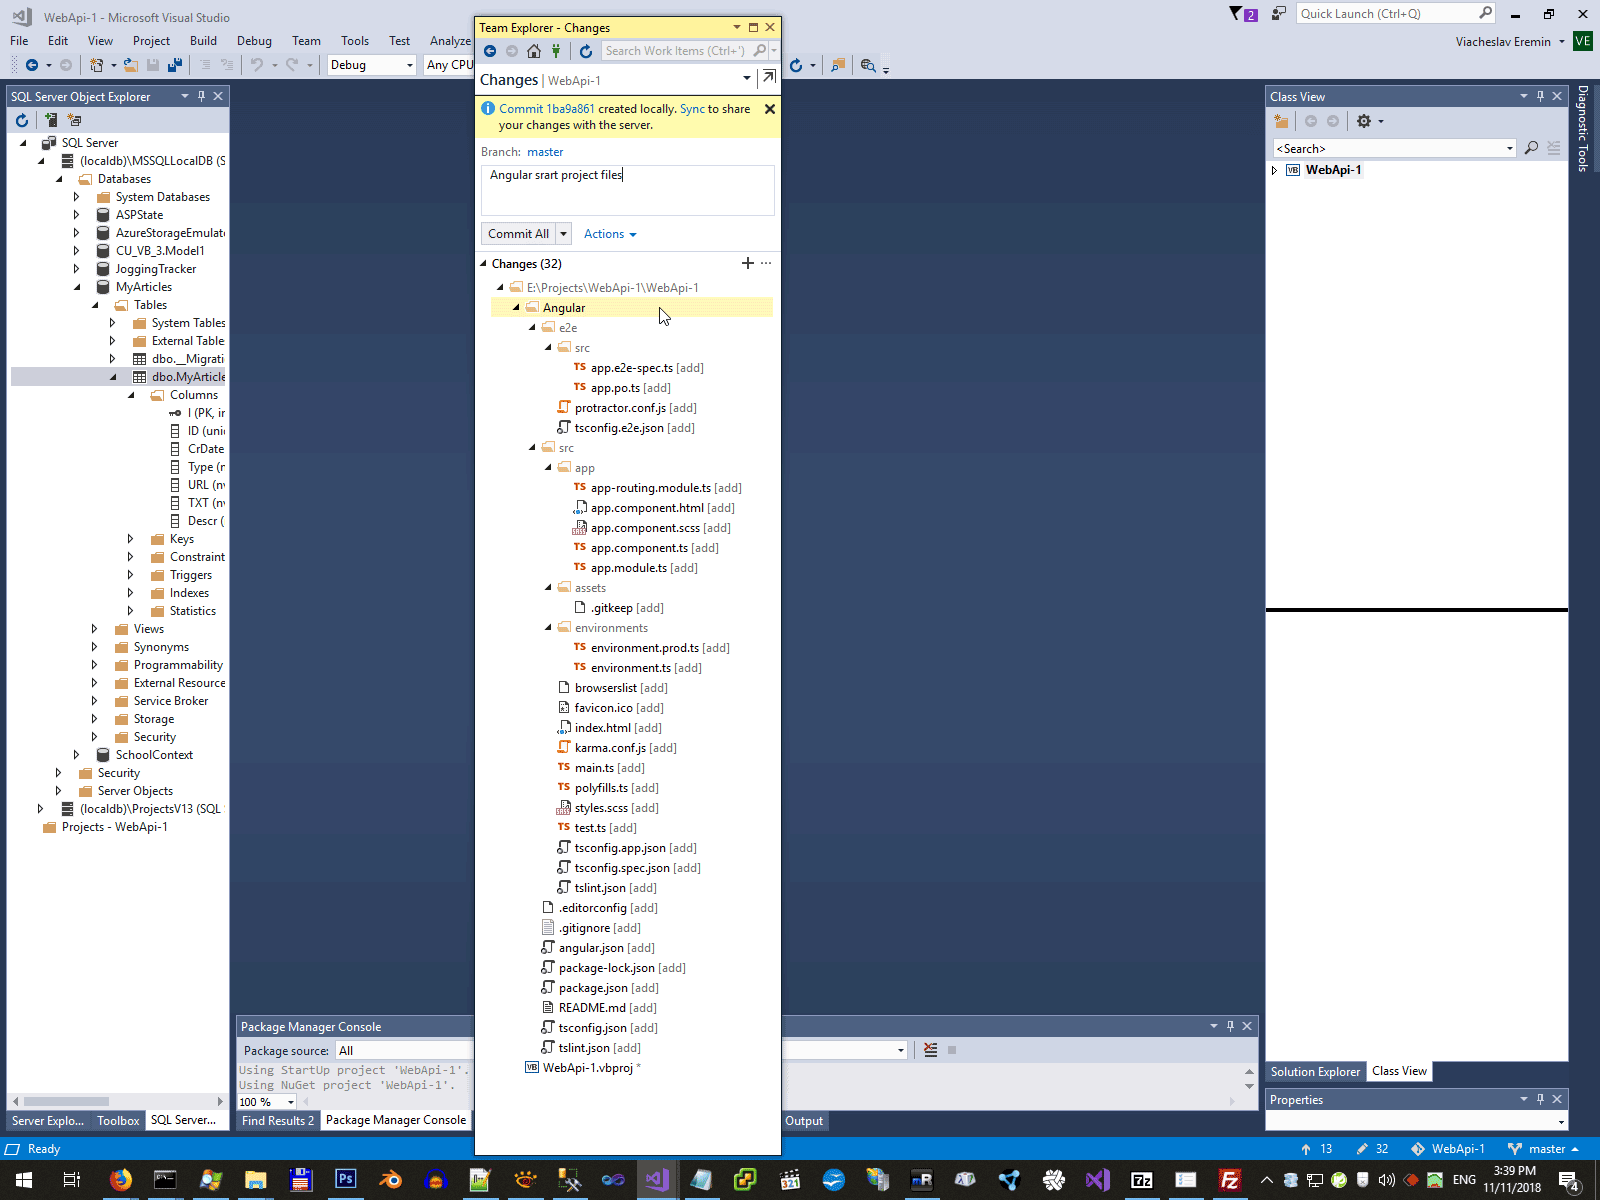
Task: Clear Package Manager Console output
Action: tap(931, 1050)
